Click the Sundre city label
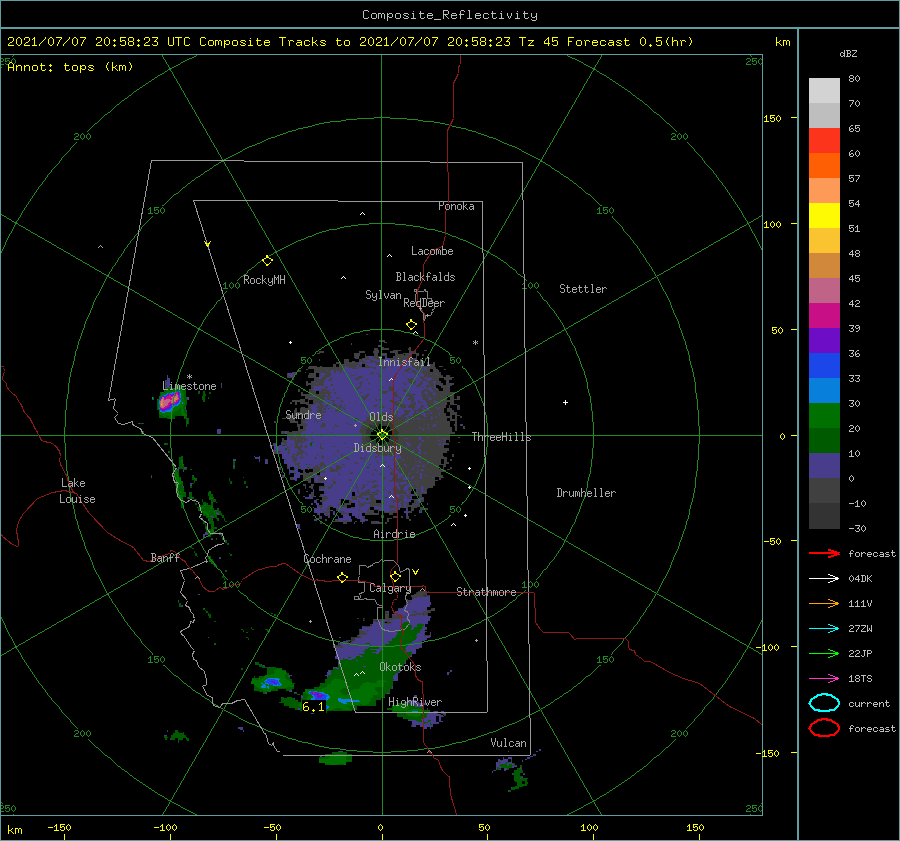Screen dimensions: 900x841 pyautogui.click(x=303, y=414)
